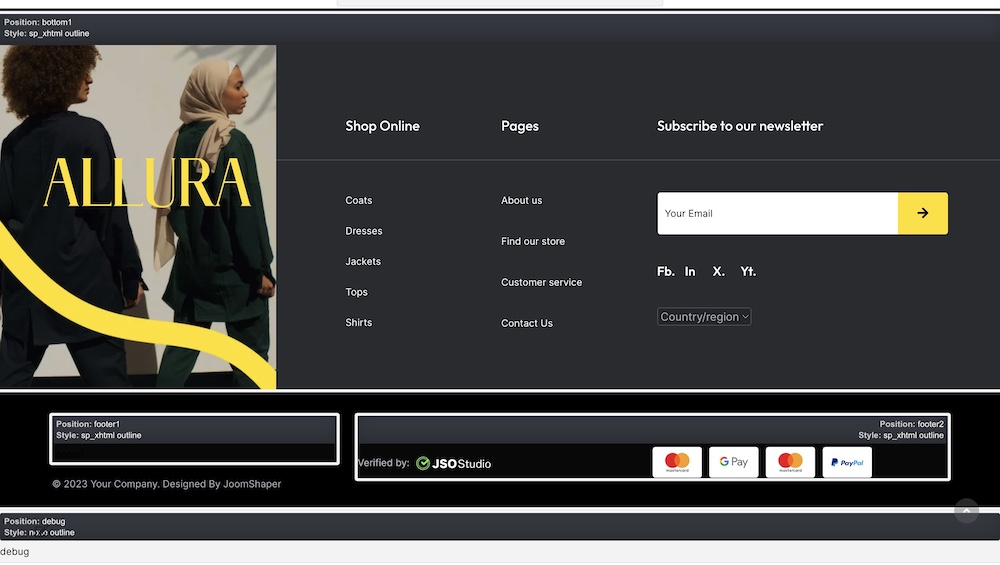Click the Your Email input field
Screen dimensions: 1000x565
777,213
